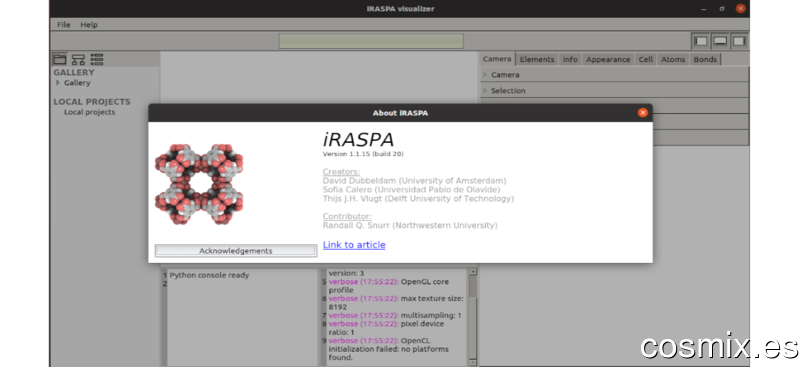Image resolution: width=800 pixels, height=367 pixels.
Task: Open the Help menu
Action: 89,25
